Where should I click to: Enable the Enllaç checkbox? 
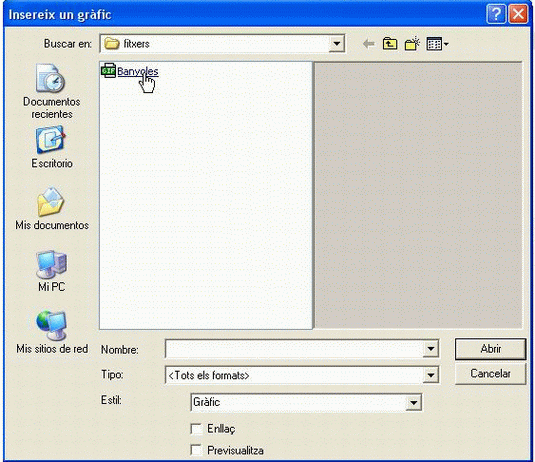tap(196, 429)
